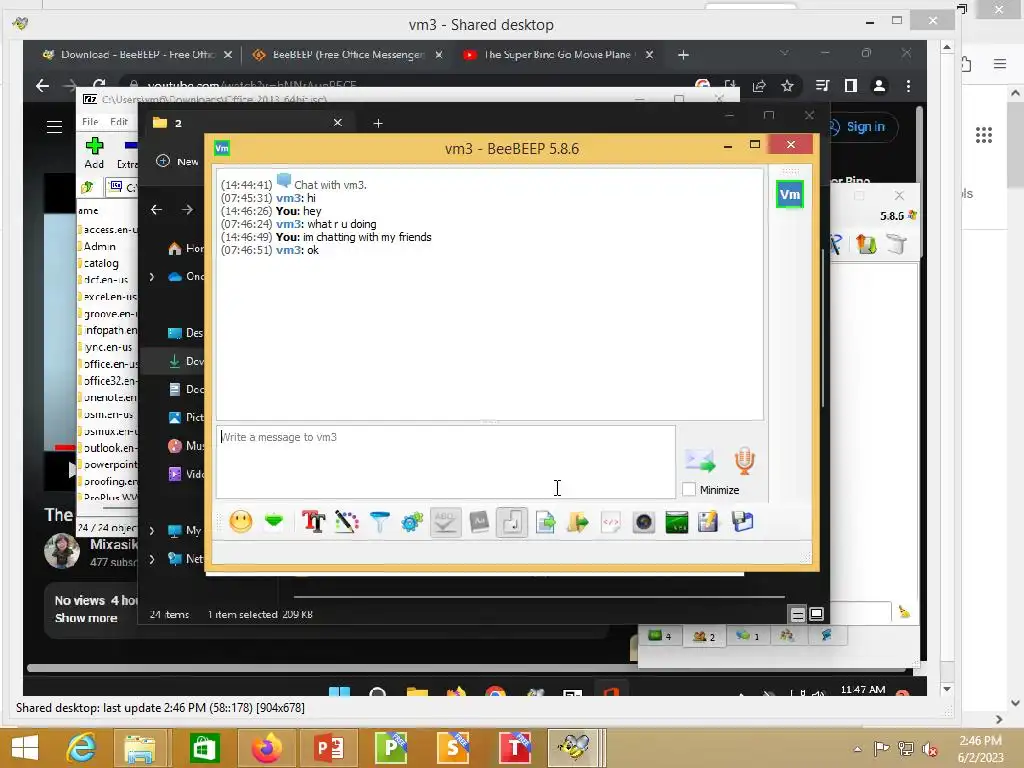Save the chat with blue floppy disks icon
The height and width of the screenshot is (768, 1024).
(743, 522)
